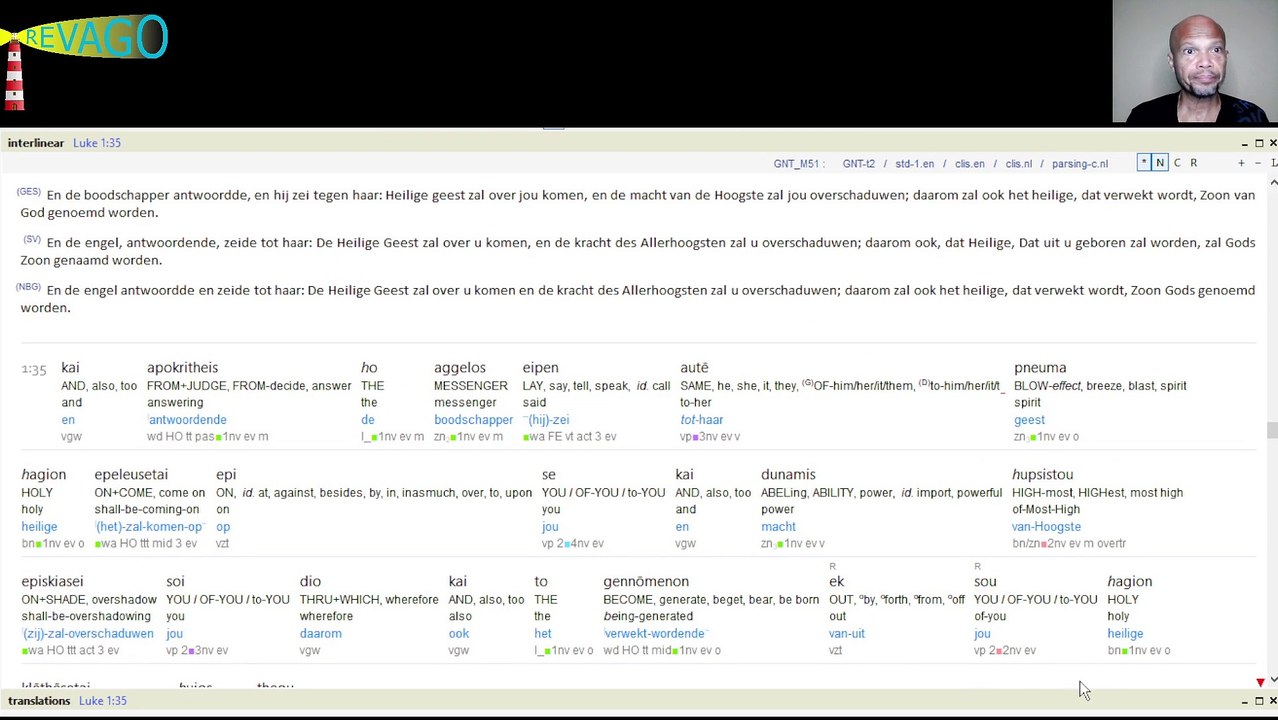
Task: Click the (GES) translation label
Action: tap(28, 192)
